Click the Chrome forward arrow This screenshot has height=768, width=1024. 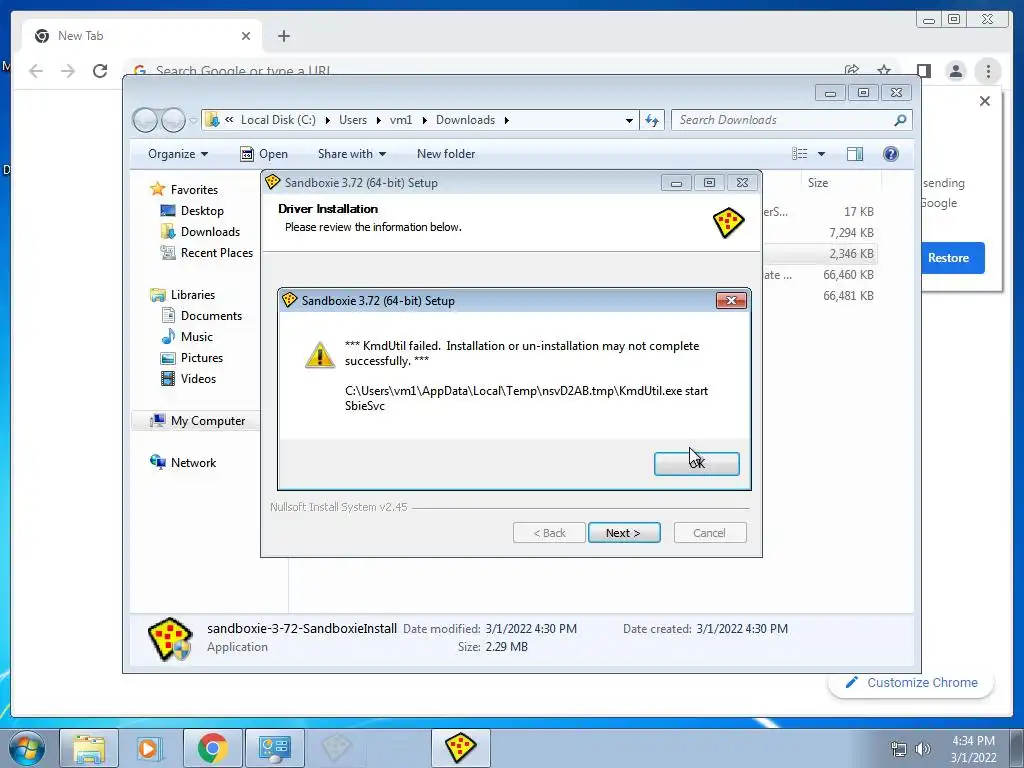pos(68,71)
